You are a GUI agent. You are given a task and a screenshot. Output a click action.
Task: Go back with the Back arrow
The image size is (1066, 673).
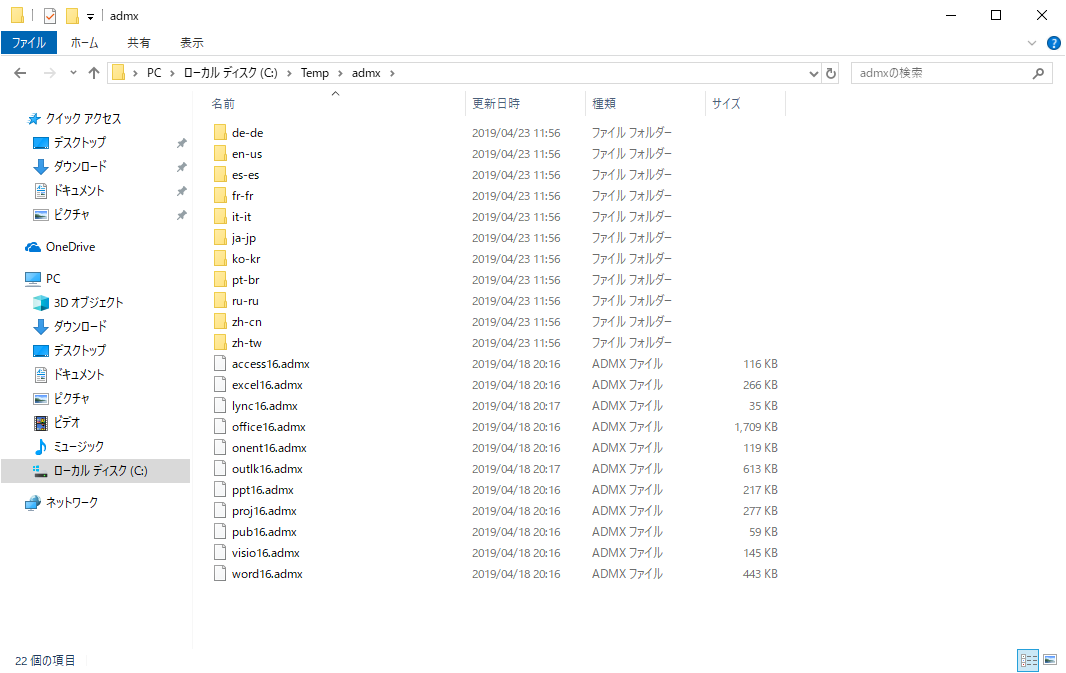click(x=20, y=73)
